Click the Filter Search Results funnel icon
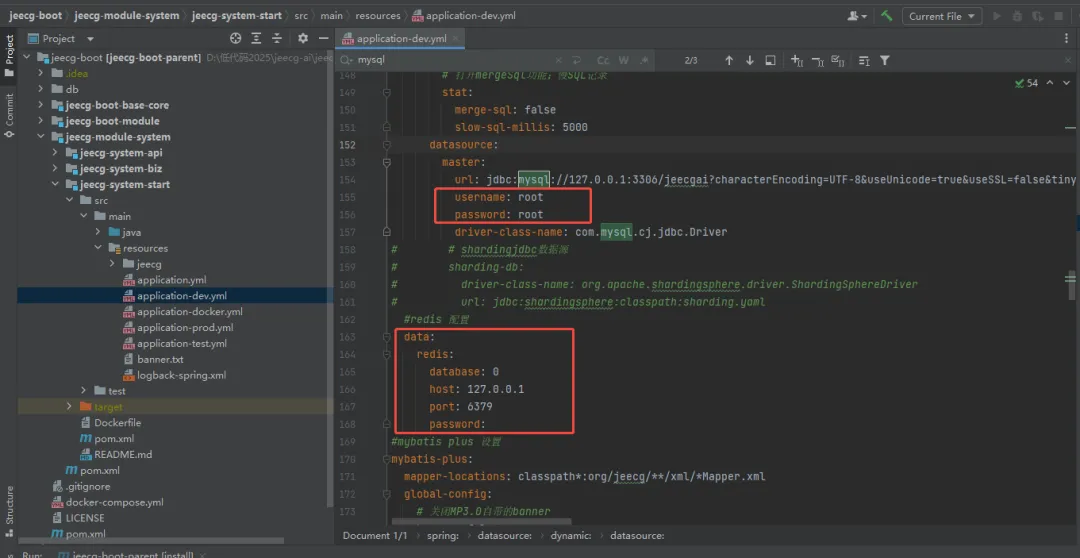Image resolution: width=1080 pixels, height=558 pixels. coord(884,61)
